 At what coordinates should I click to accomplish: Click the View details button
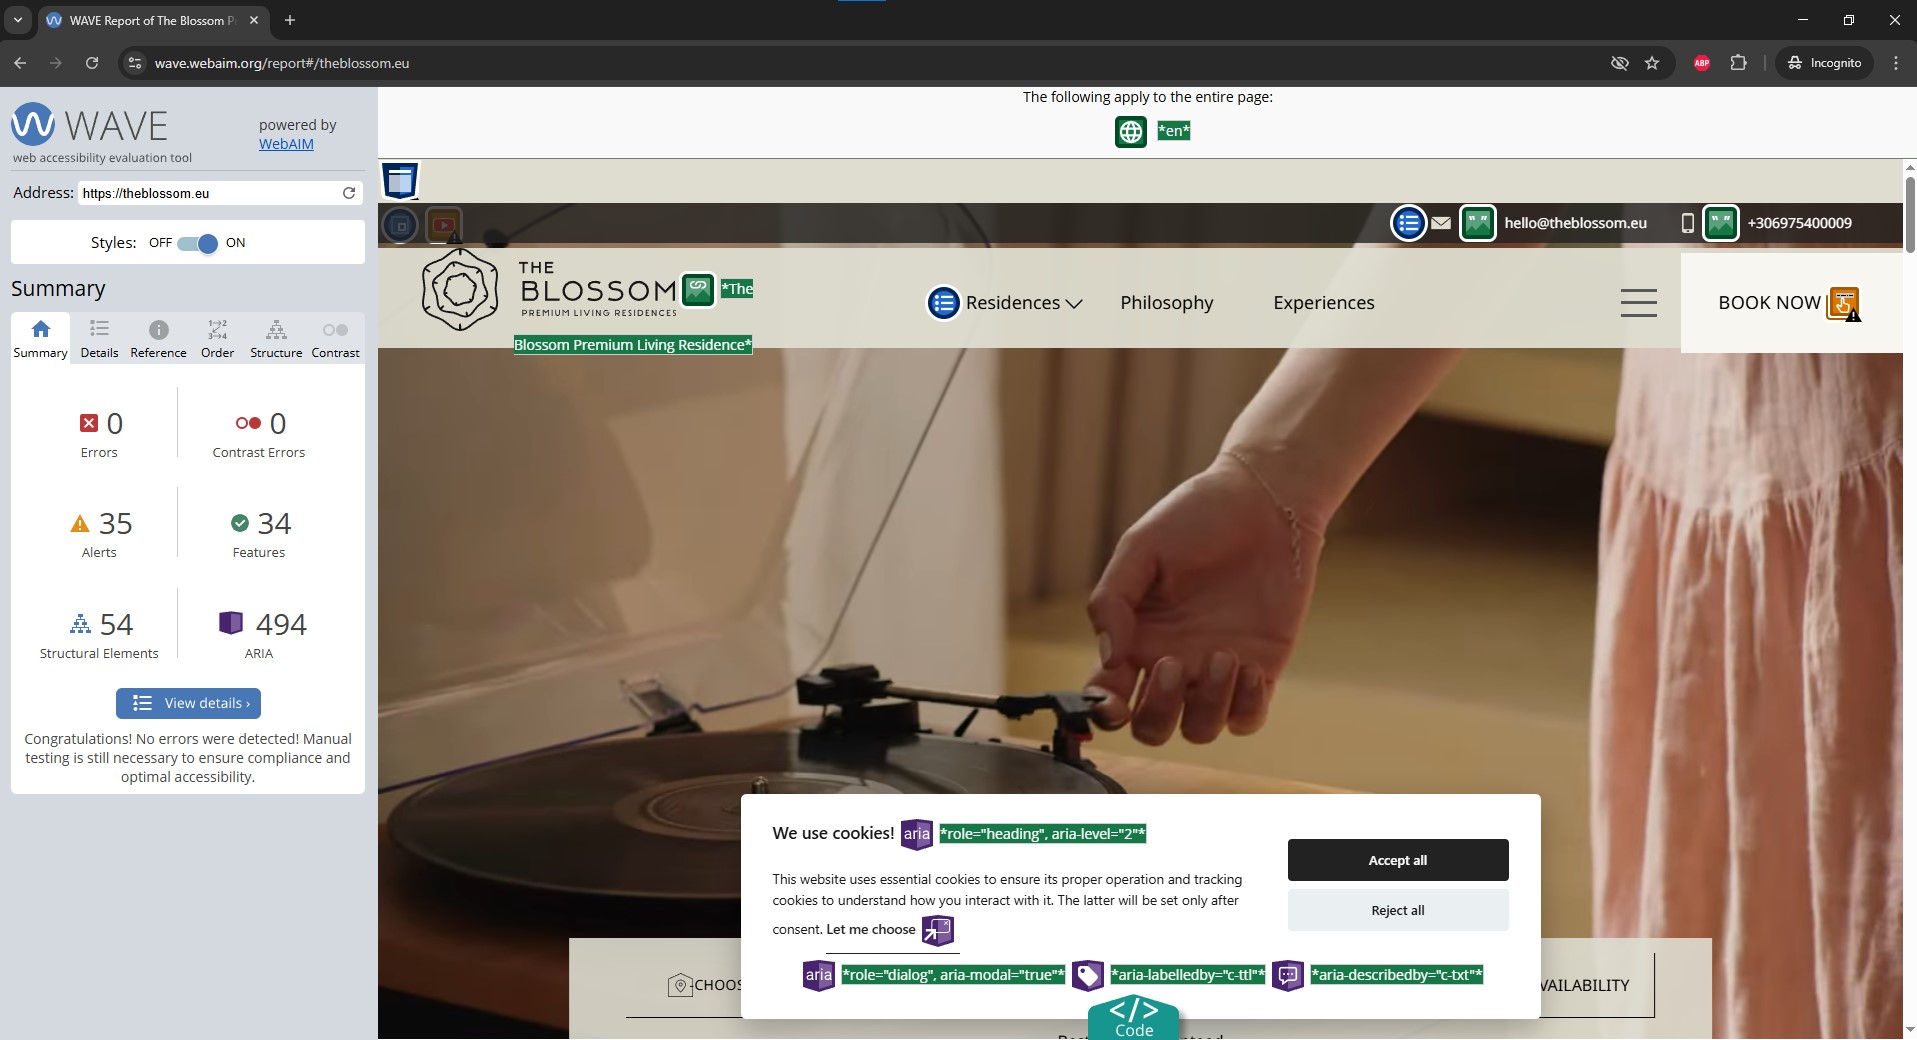pos(188,703)
